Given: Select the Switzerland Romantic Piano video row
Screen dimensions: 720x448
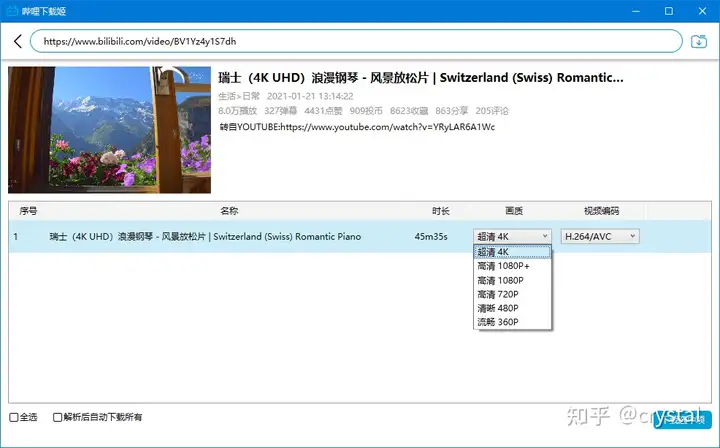Looking at the screenshot, I should pos(360,236).
